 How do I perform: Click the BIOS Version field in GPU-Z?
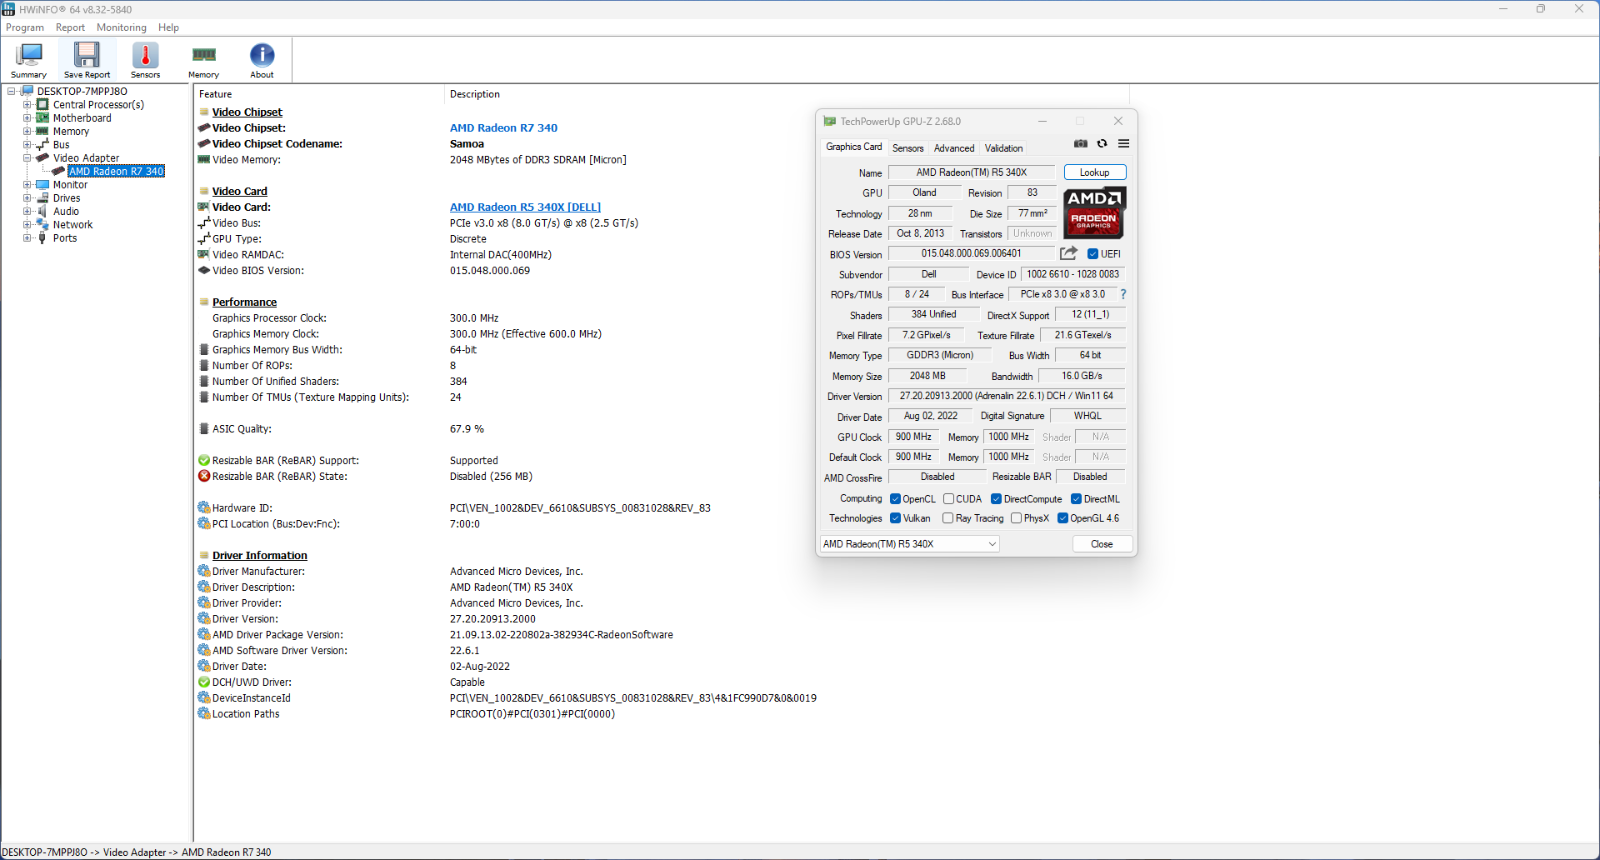coord(971,254)
